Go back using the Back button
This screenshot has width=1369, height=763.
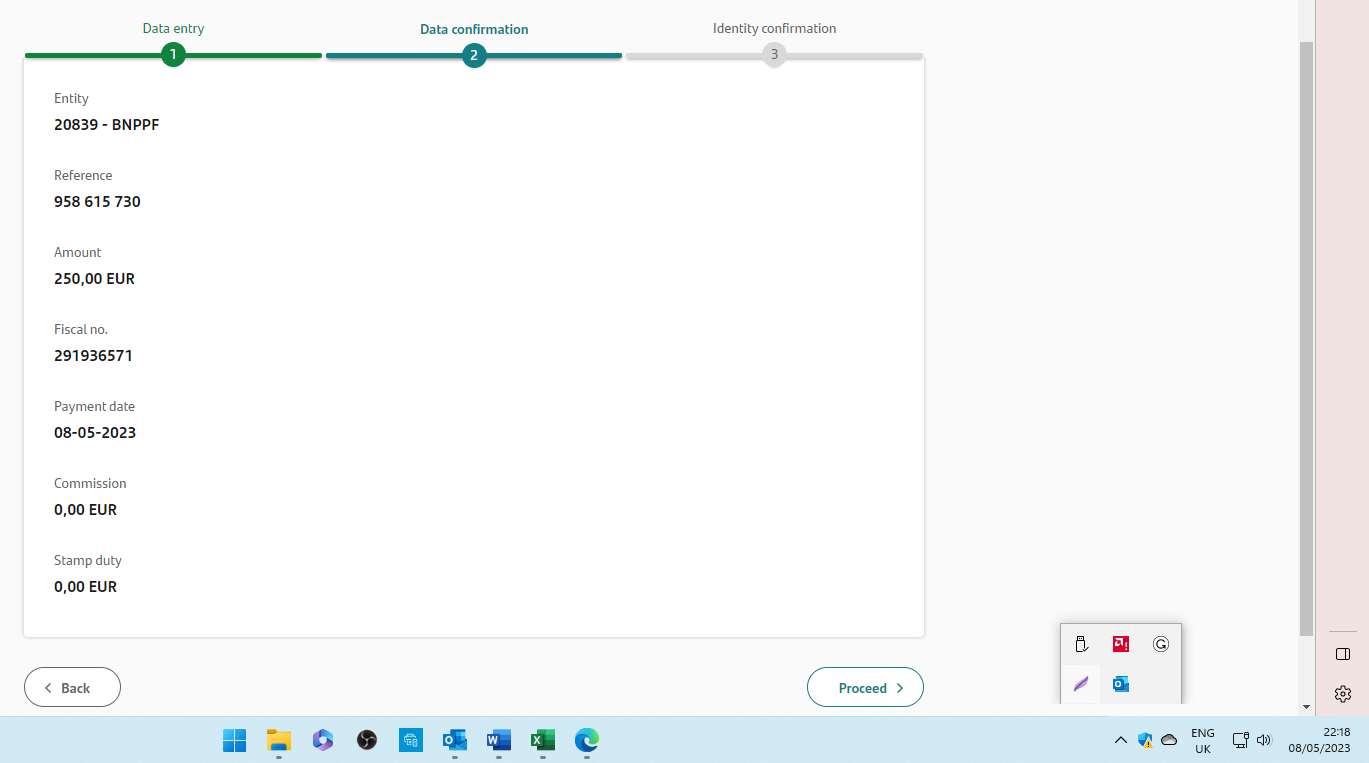point(72,687)
